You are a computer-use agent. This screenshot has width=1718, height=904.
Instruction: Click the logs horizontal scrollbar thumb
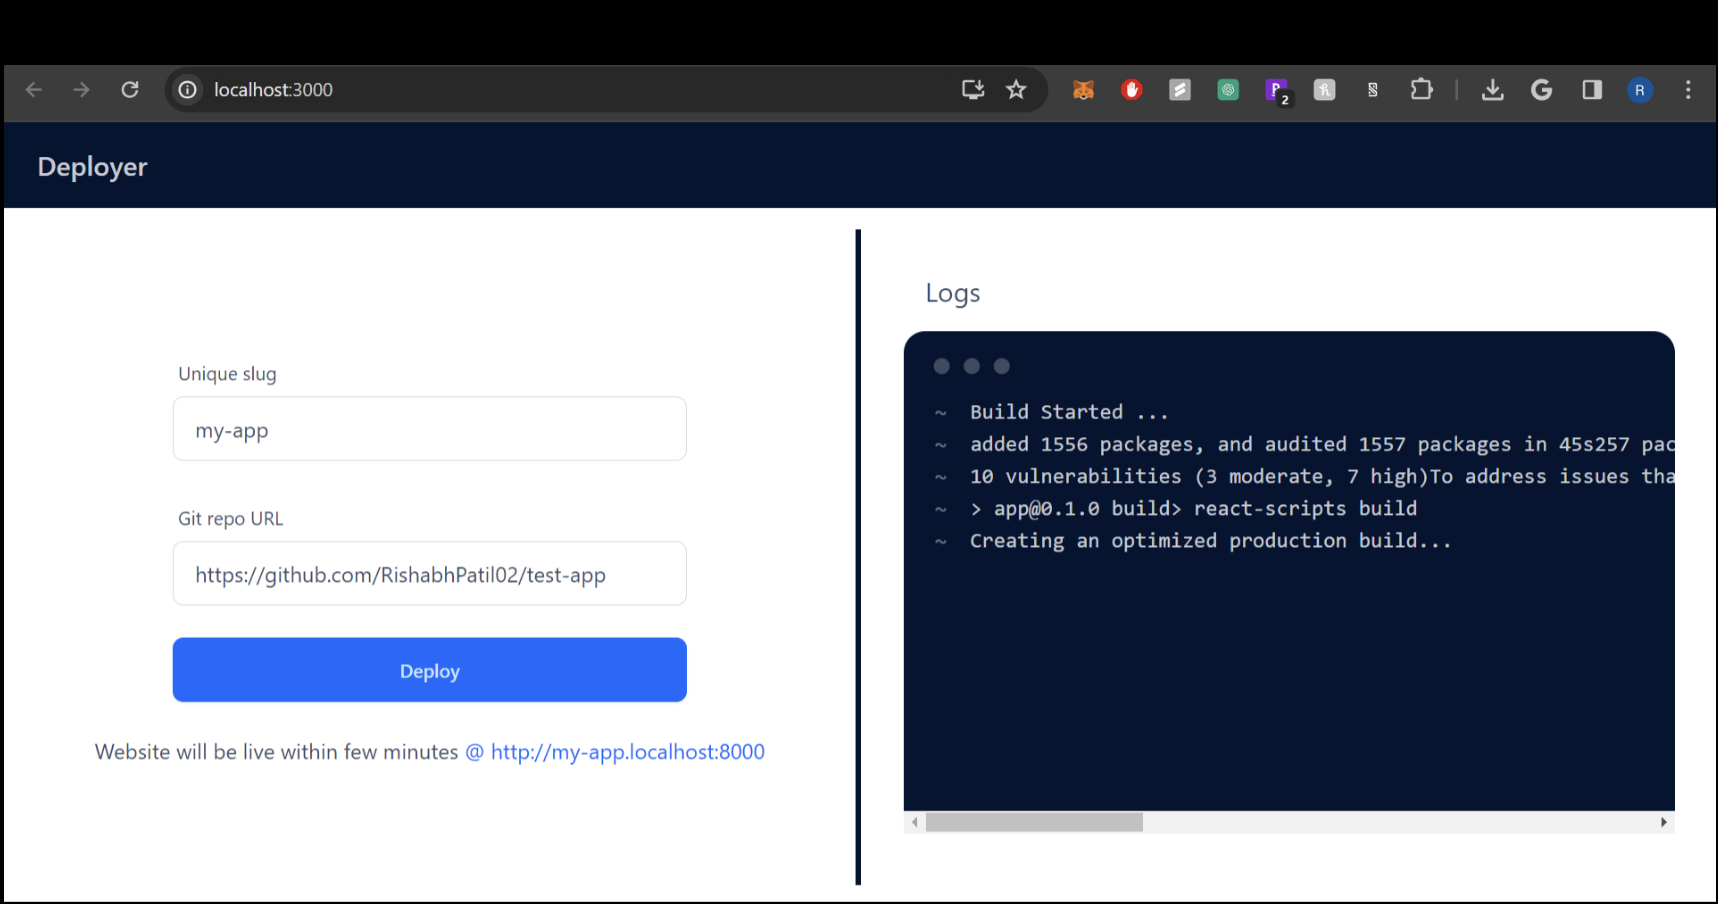1033,822
